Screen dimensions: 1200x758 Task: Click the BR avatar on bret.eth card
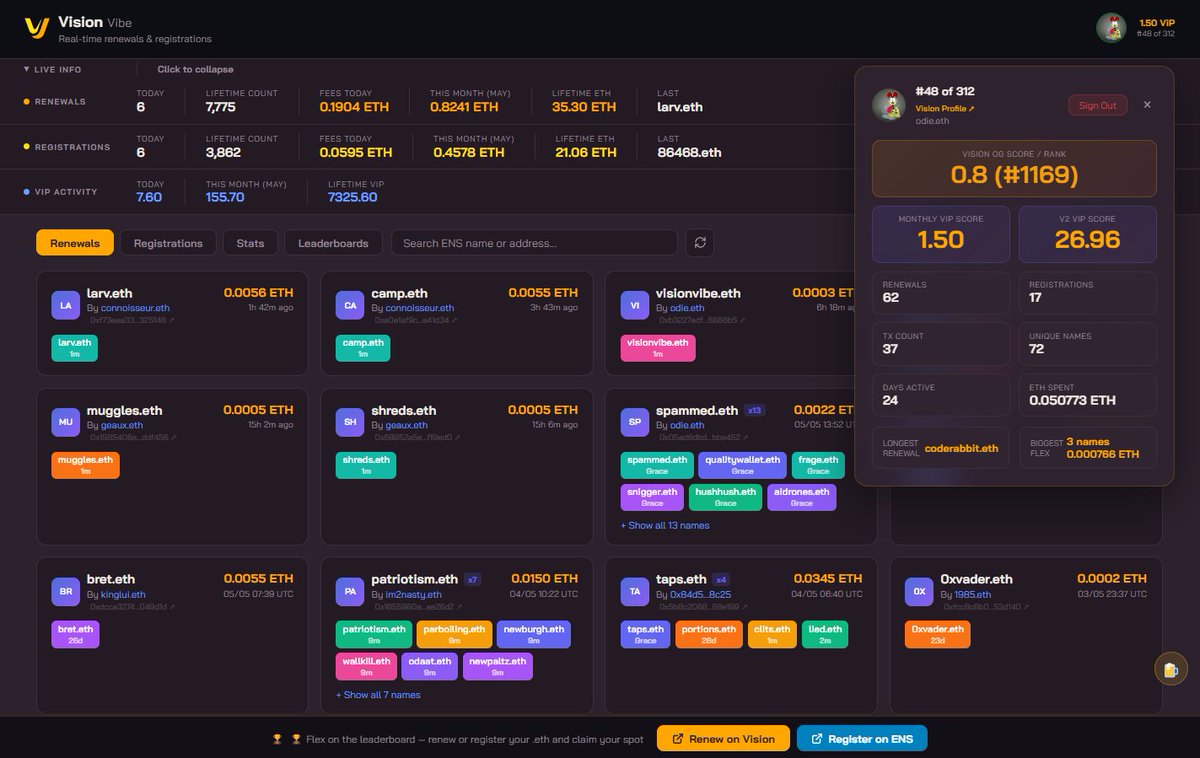pos(65,591)
